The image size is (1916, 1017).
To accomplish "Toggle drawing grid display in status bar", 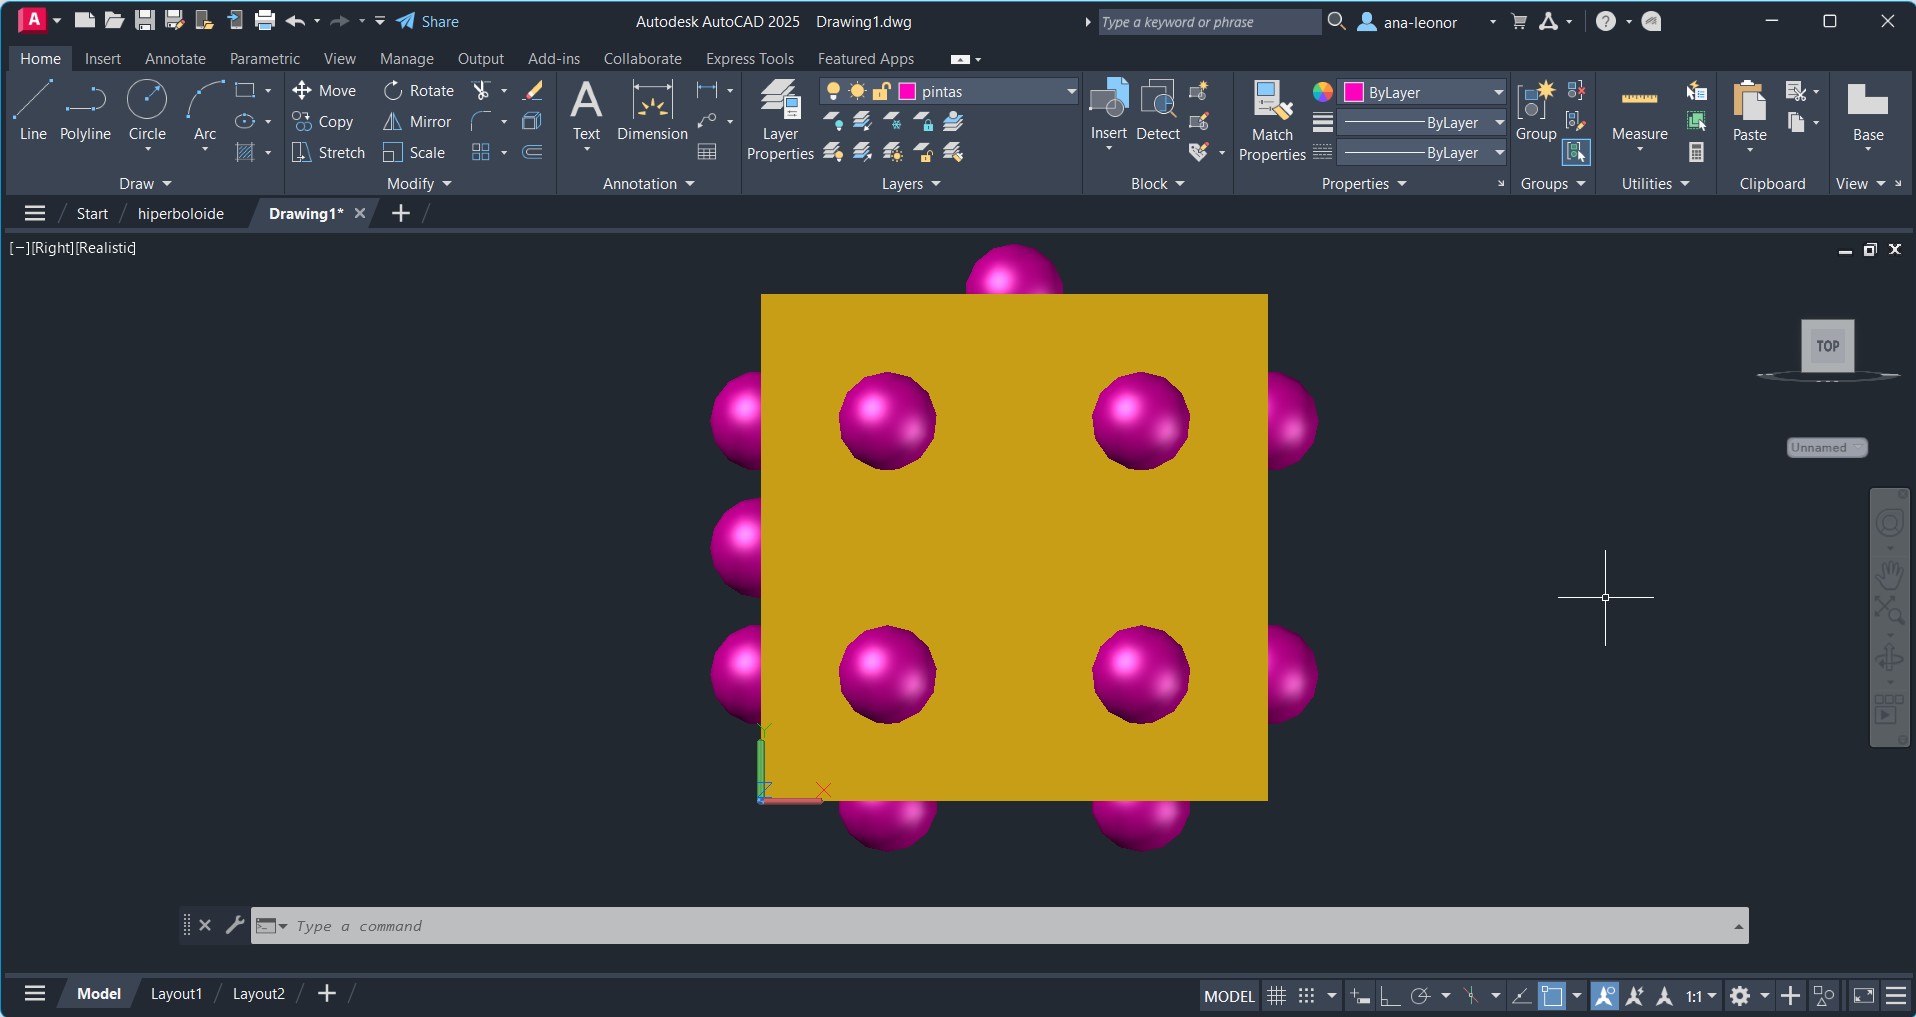I will coord(1276,996).
